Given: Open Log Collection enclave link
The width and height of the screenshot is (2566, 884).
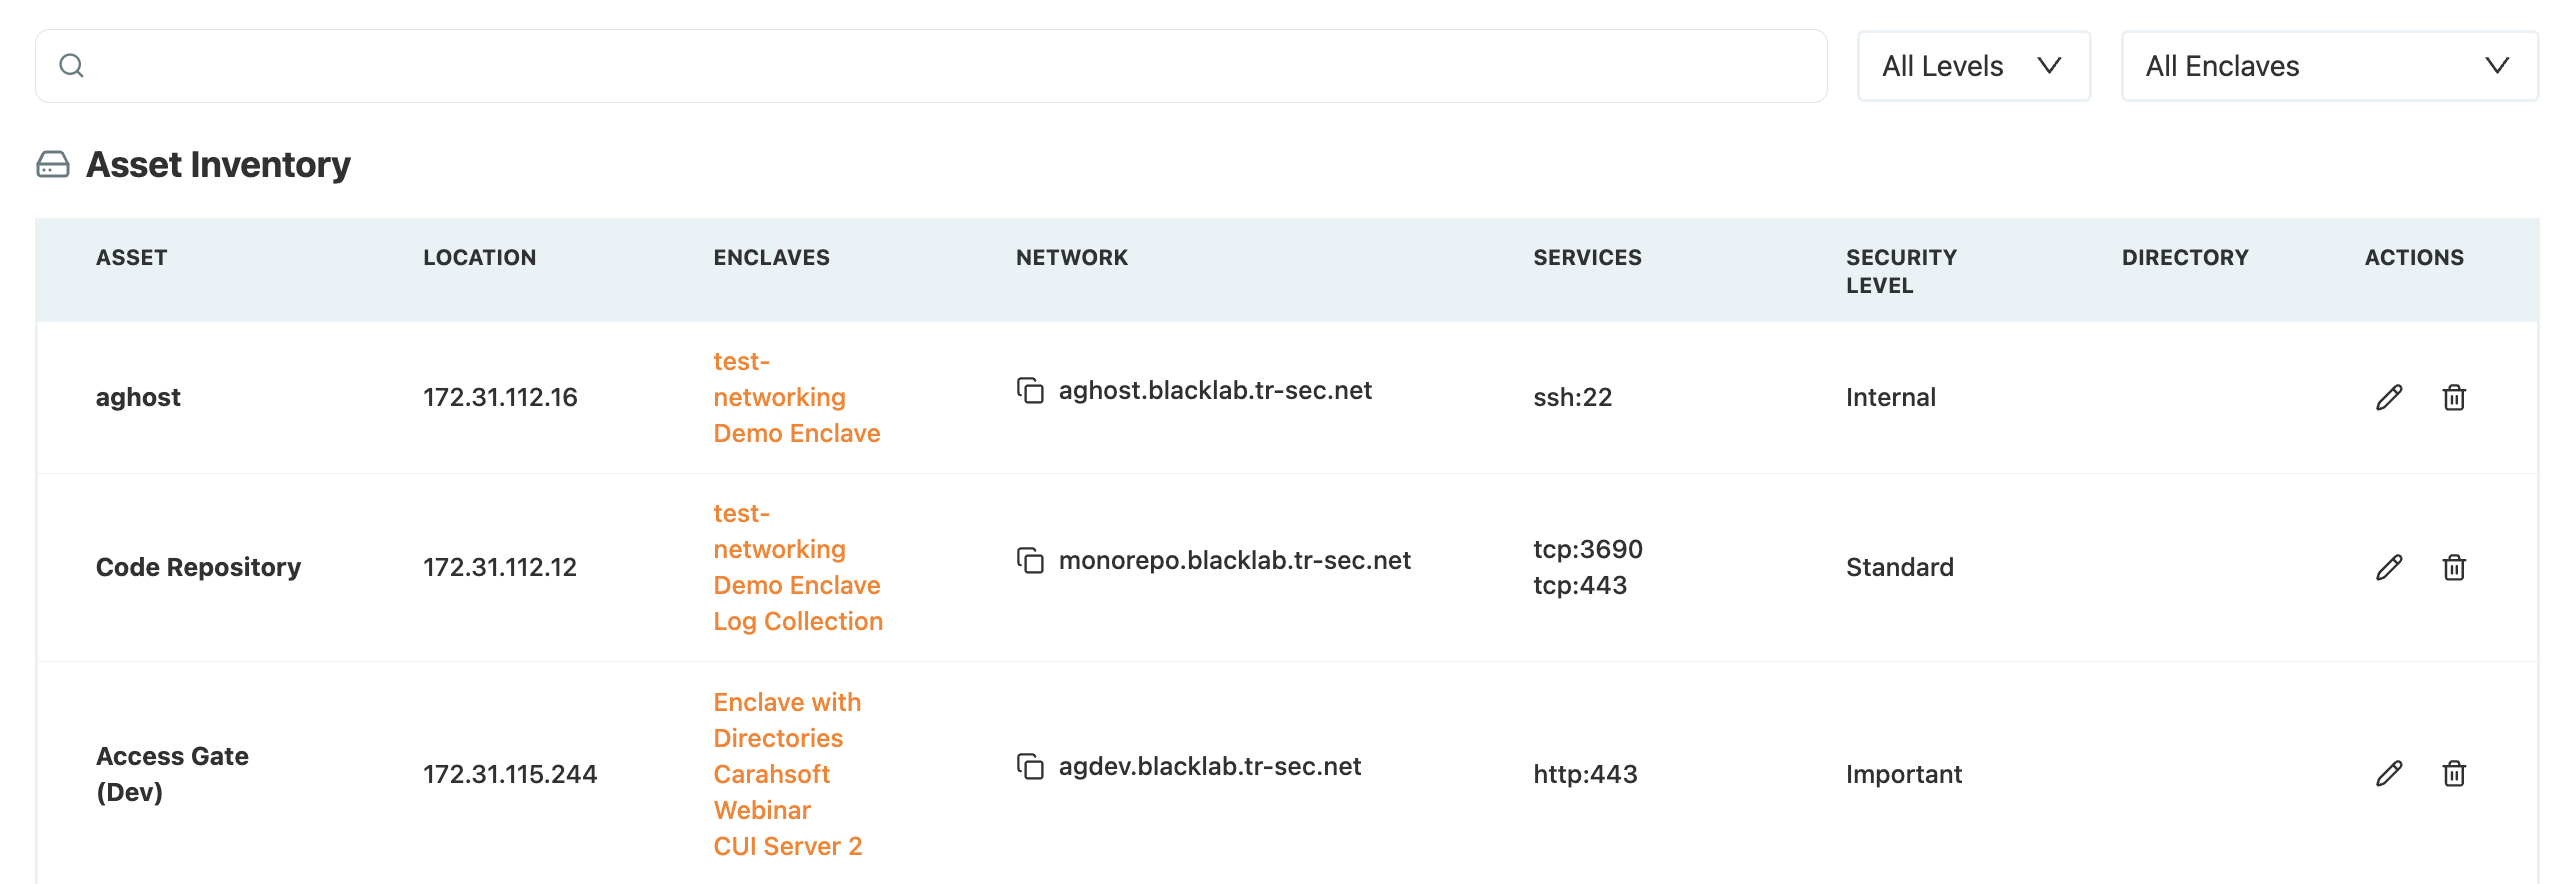Looking at the screenshot, I should [x=798, y=621].
